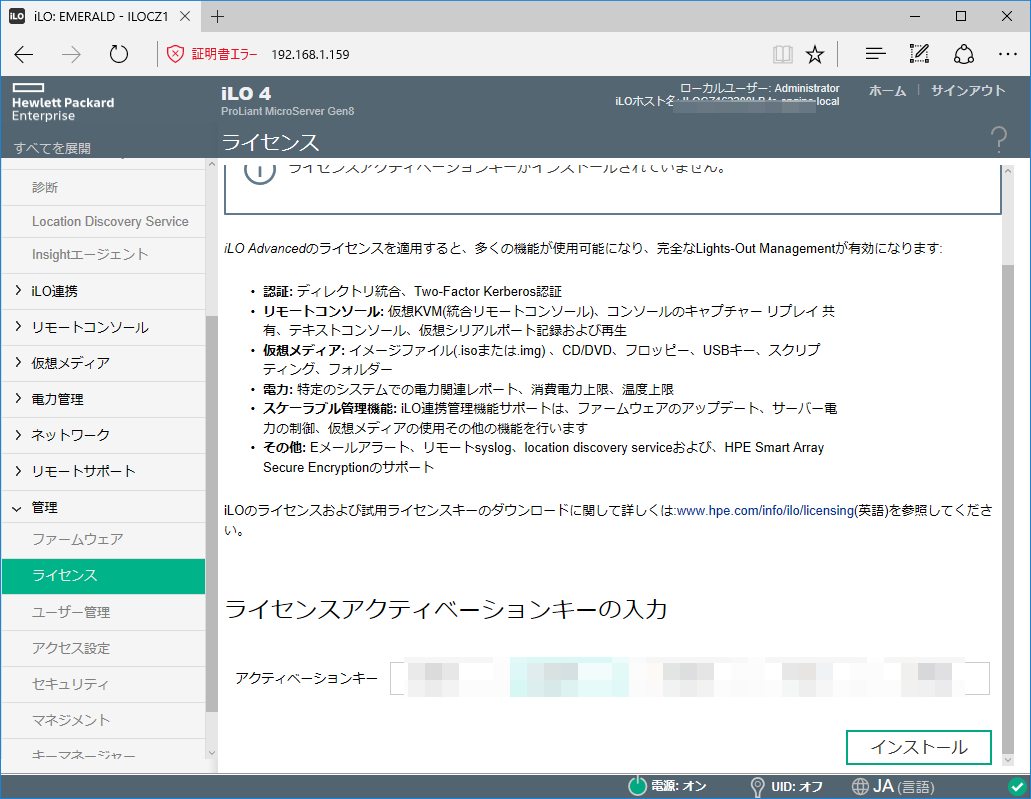Reload the iLO page
Image resolution: width=1031 pixels, height=799 pixels.
[118, 54]
